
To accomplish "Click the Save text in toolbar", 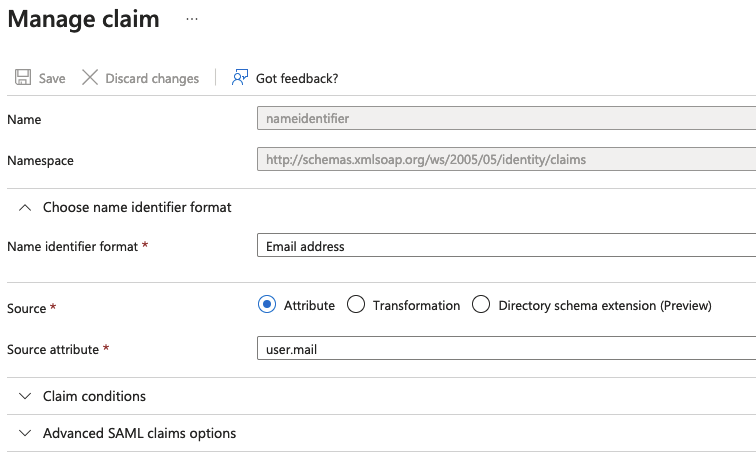I will tap(52, 78).
